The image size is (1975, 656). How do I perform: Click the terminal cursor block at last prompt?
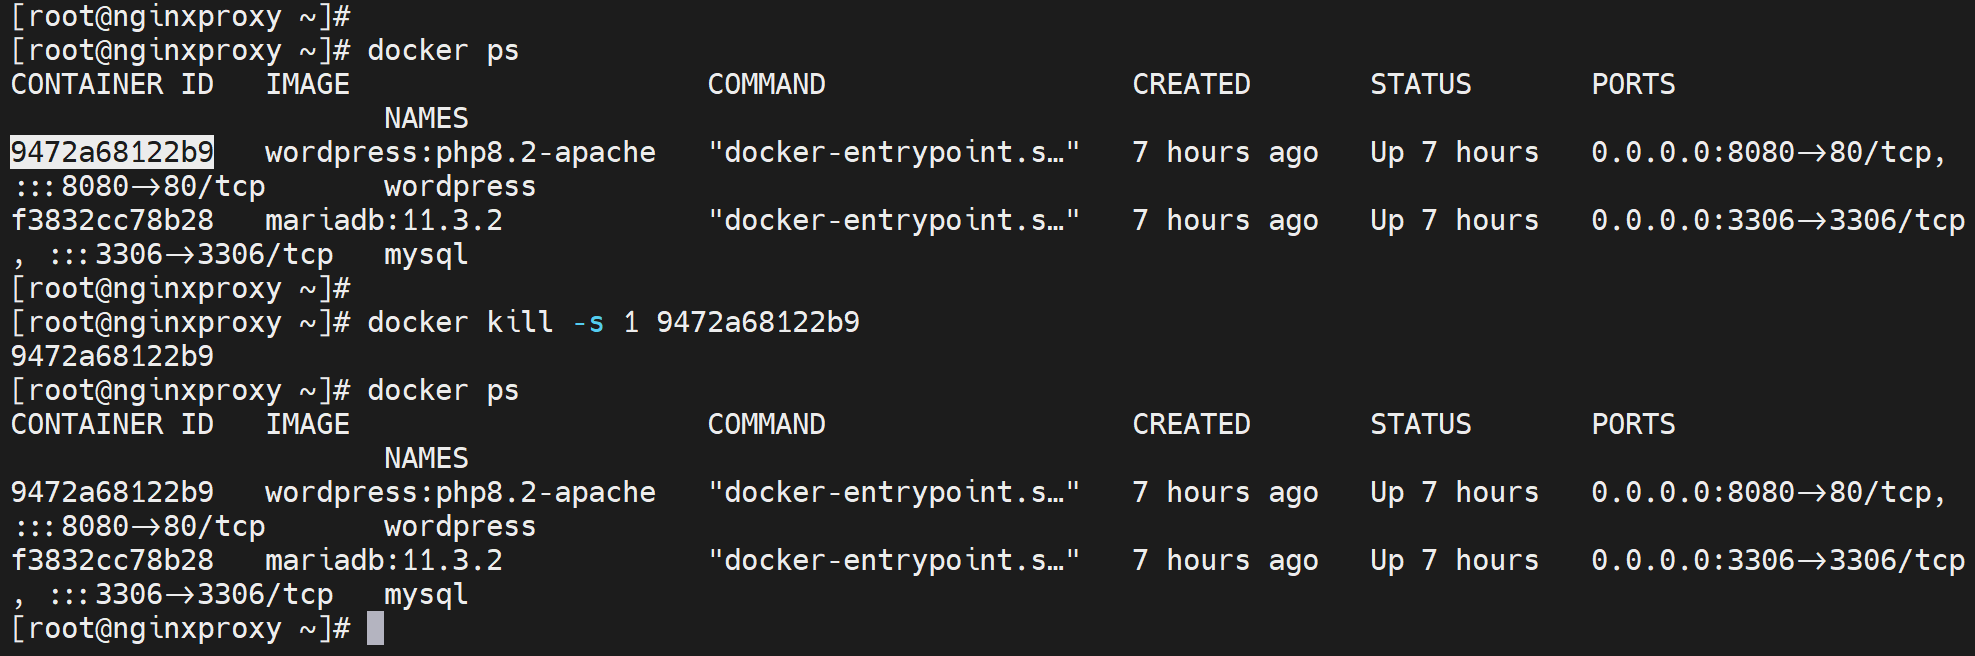[375, 628]
